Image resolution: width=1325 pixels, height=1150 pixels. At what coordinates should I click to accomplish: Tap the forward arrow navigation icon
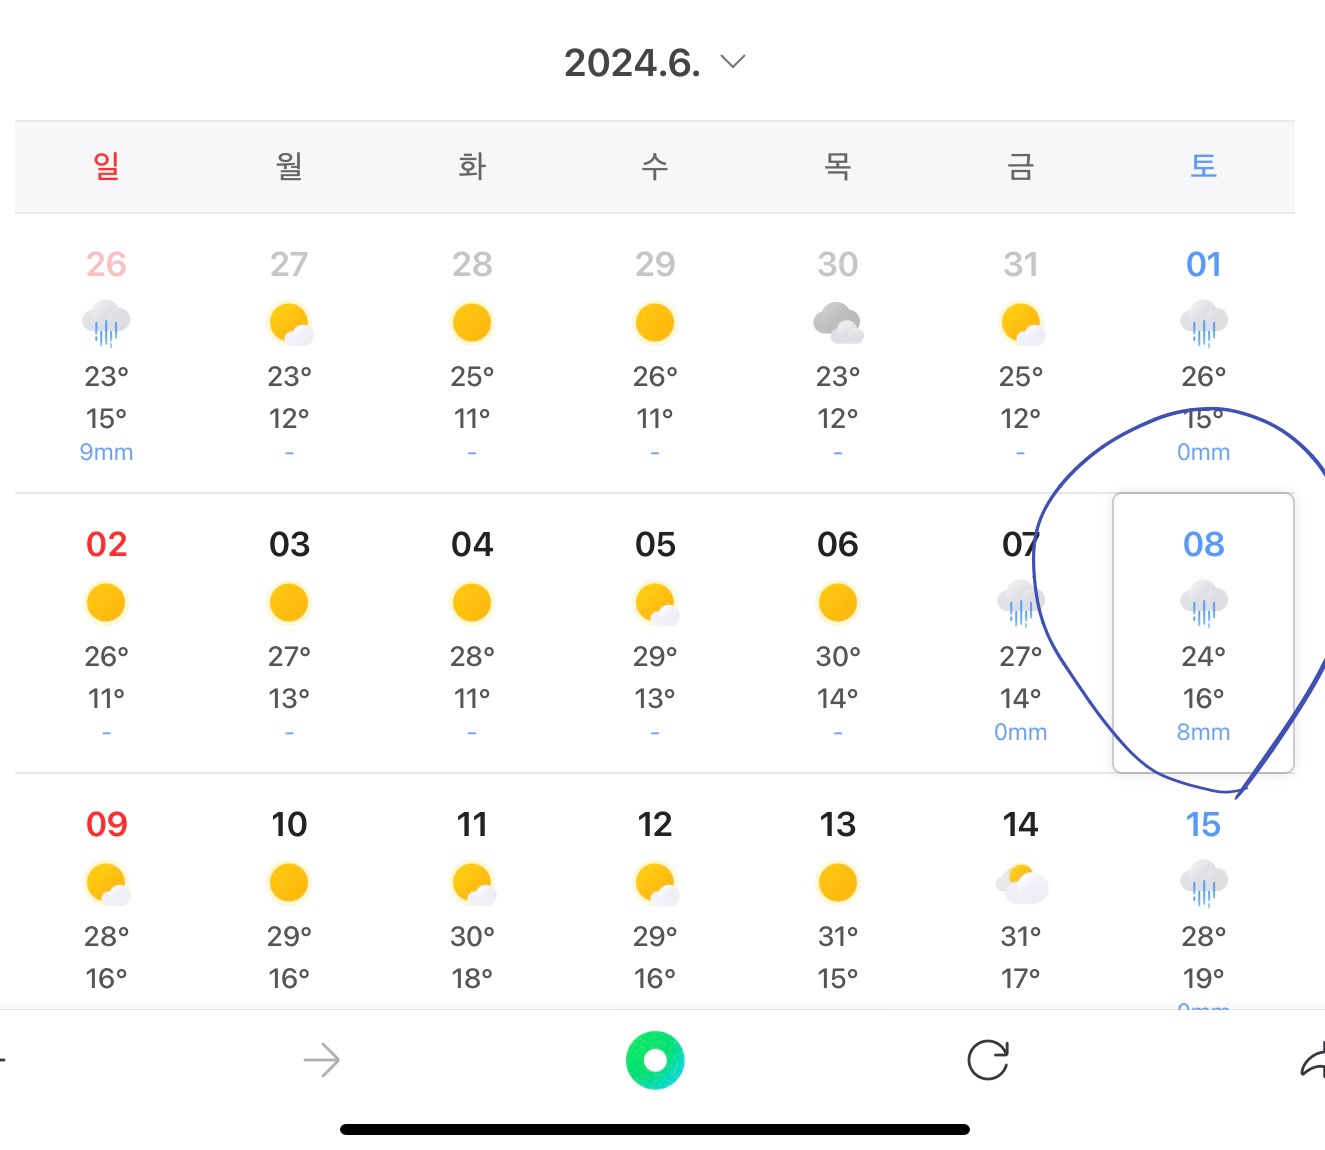tap(321, 1060)
